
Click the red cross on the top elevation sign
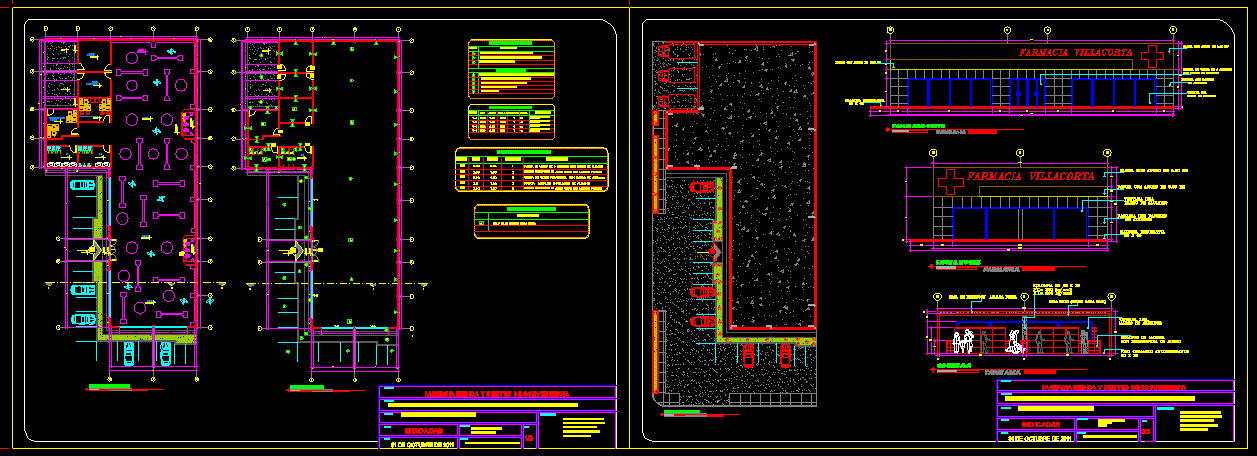[1154, 55]
